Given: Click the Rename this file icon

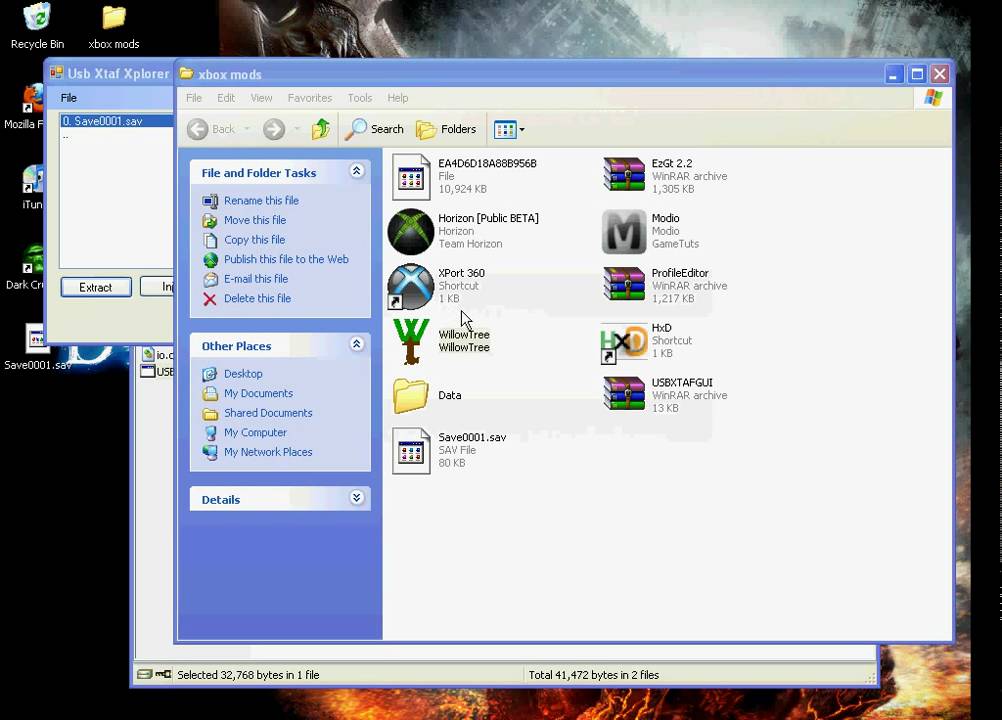Looking at the screenshot, I should coord(210,201).
